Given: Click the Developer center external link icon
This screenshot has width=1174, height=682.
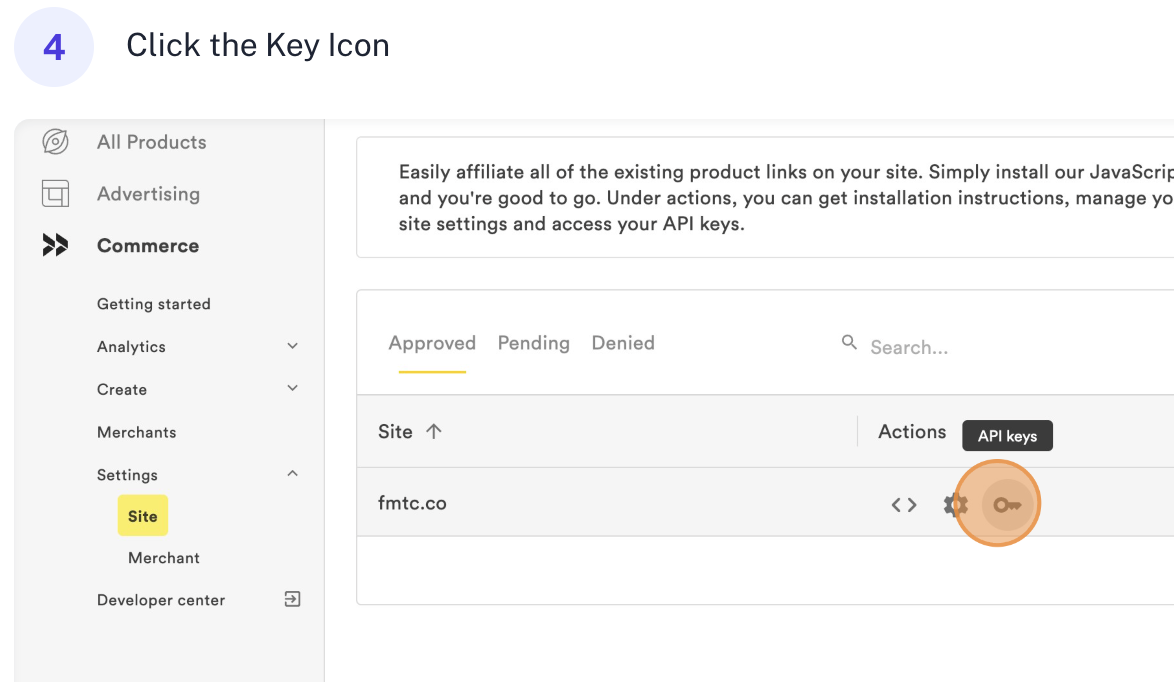Looking at the screenshot, I should tap(292, 600).
